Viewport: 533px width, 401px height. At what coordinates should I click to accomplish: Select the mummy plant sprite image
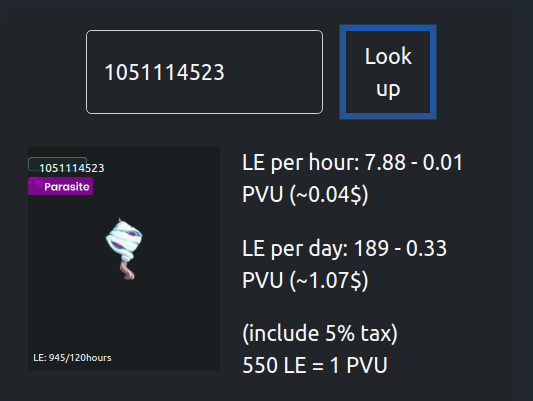(124, 249)
